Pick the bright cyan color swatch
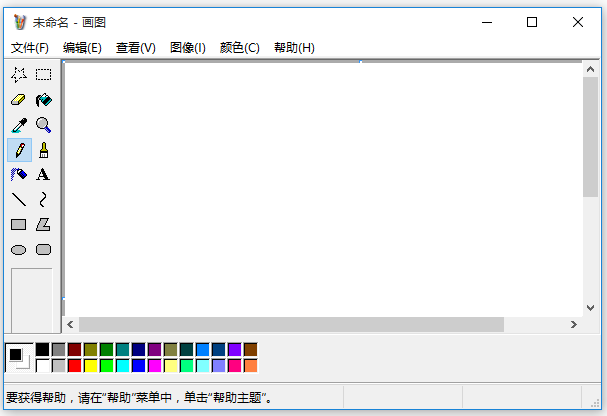The width and height of the screenshot is (607, 416). pyautogui.click(x=123, y=366)
